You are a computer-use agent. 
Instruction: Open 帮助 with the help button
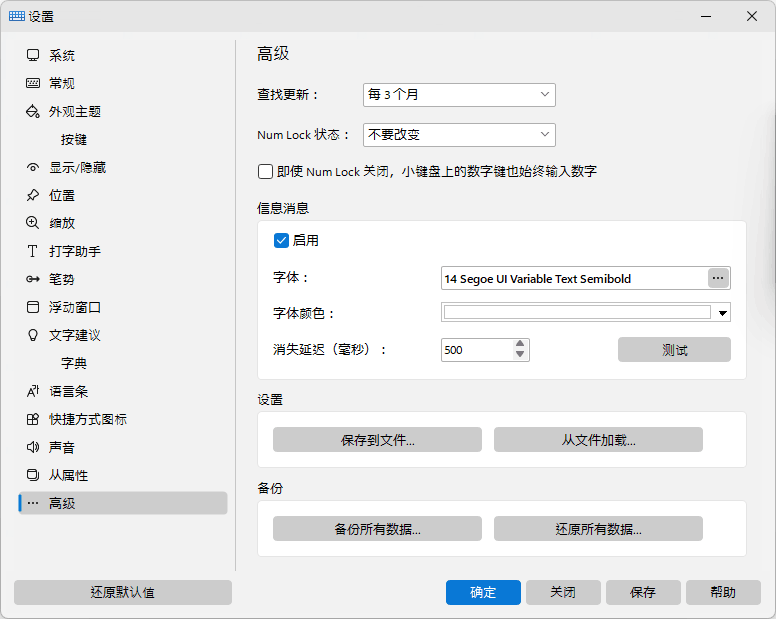(723, 592)
